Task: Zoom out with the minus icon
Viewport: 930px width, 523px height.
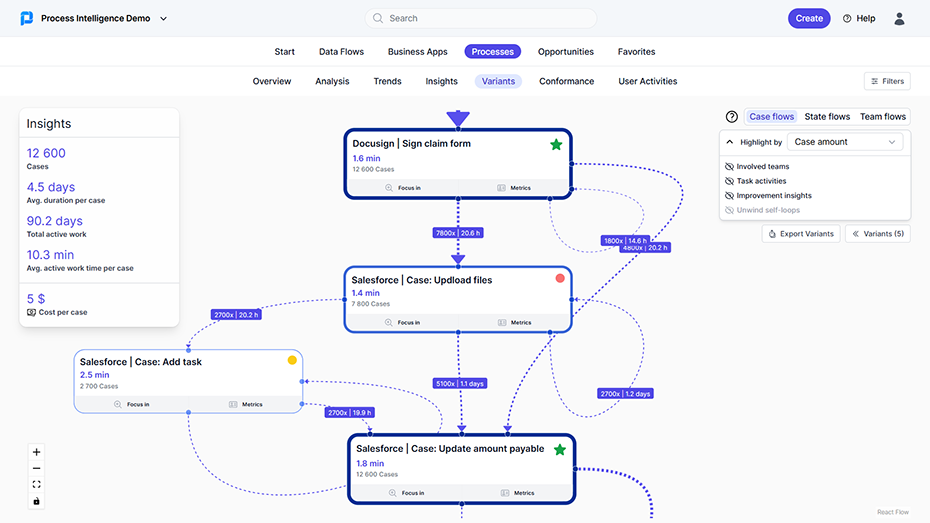Action: click(36, 468)
